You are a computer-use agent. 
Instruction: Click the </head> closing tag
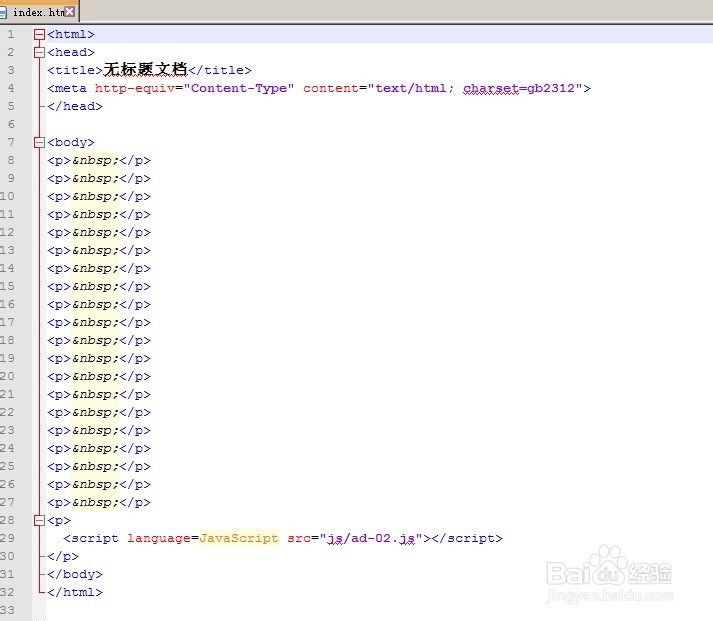tap(75, 106)
